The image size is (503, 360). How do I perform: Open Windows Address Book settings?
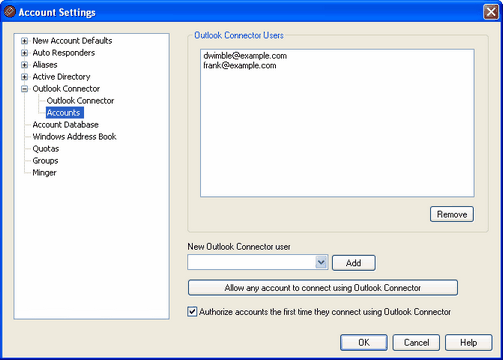coord(74,137)
